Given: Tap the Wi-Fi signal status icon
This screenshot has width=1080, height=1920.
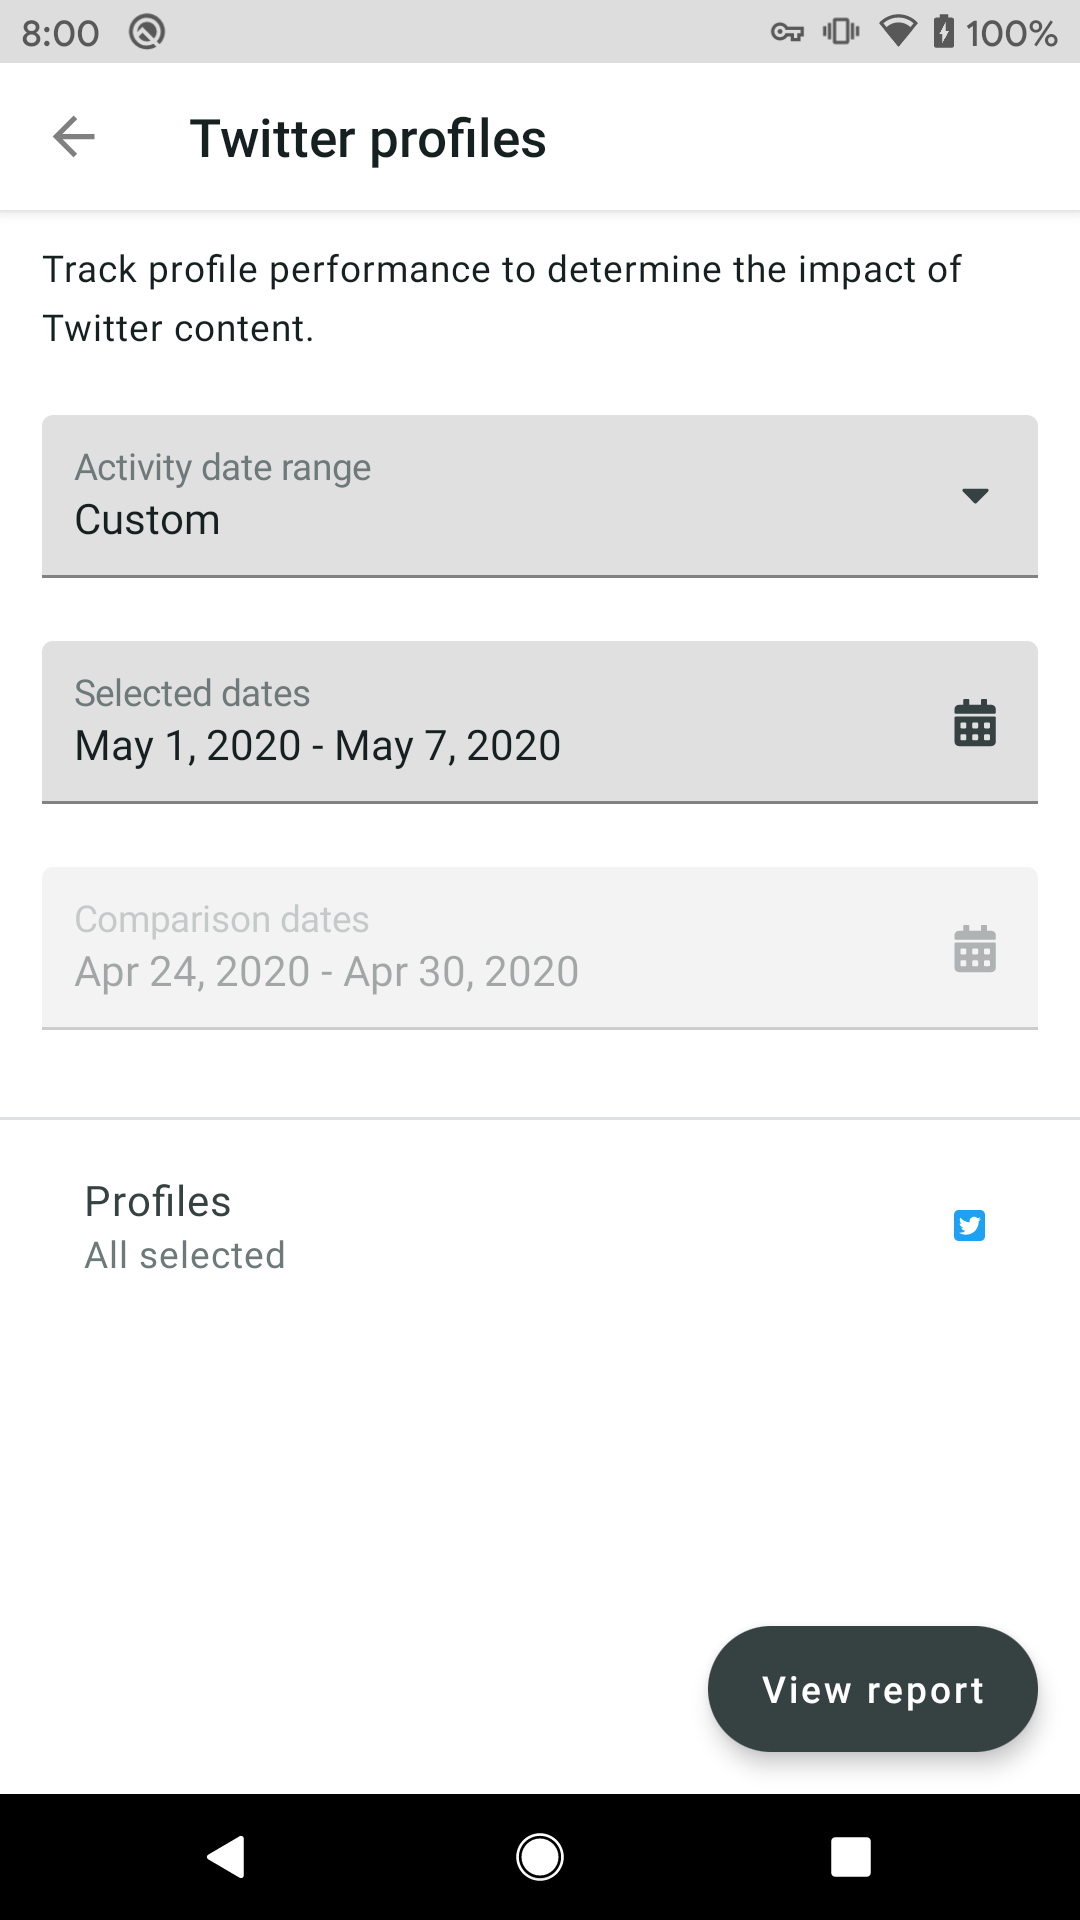Looking at the screenshot, I should (x=897, y=32).
